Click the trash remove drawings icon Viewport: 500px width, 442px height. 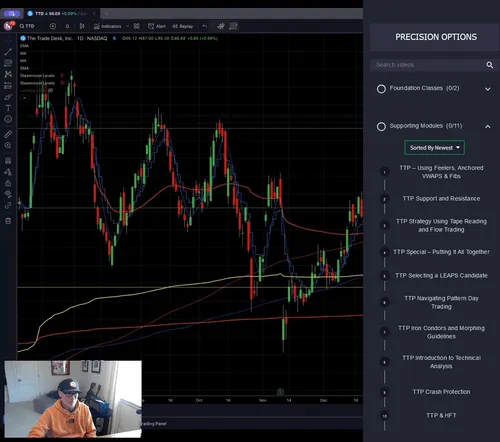8,221
